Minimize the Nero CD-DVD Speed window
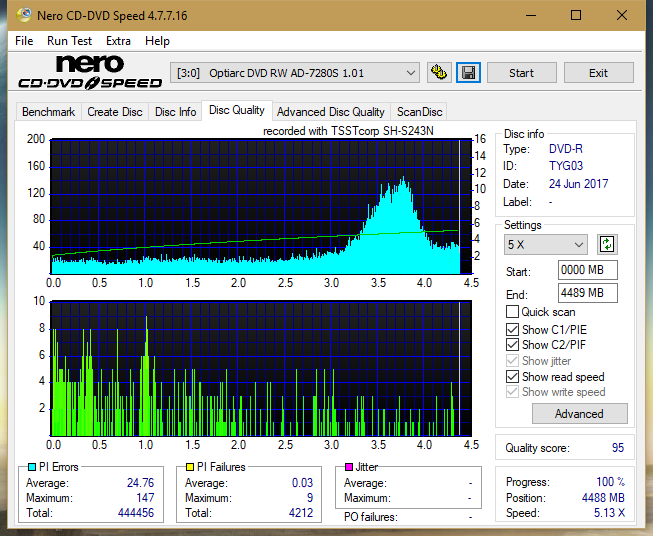The image size is (653, 536). tap(531, 15)
